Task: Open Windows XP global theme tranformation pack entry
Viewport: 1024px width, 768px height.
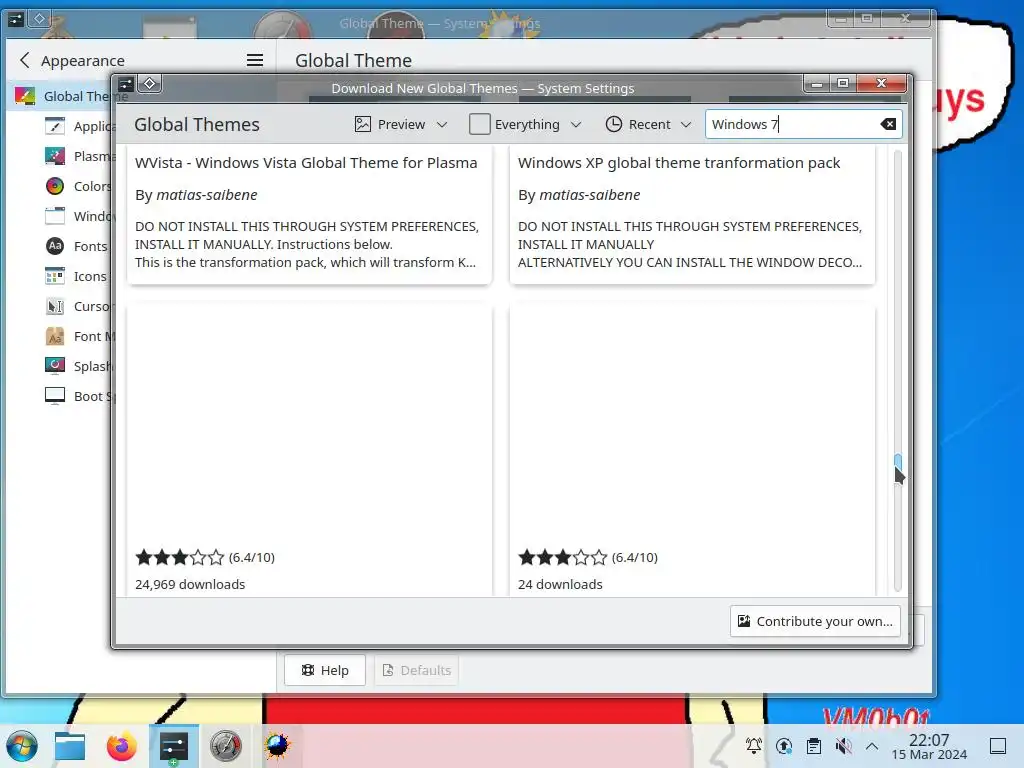Action: pyautogui.click(x=679, y=163)
